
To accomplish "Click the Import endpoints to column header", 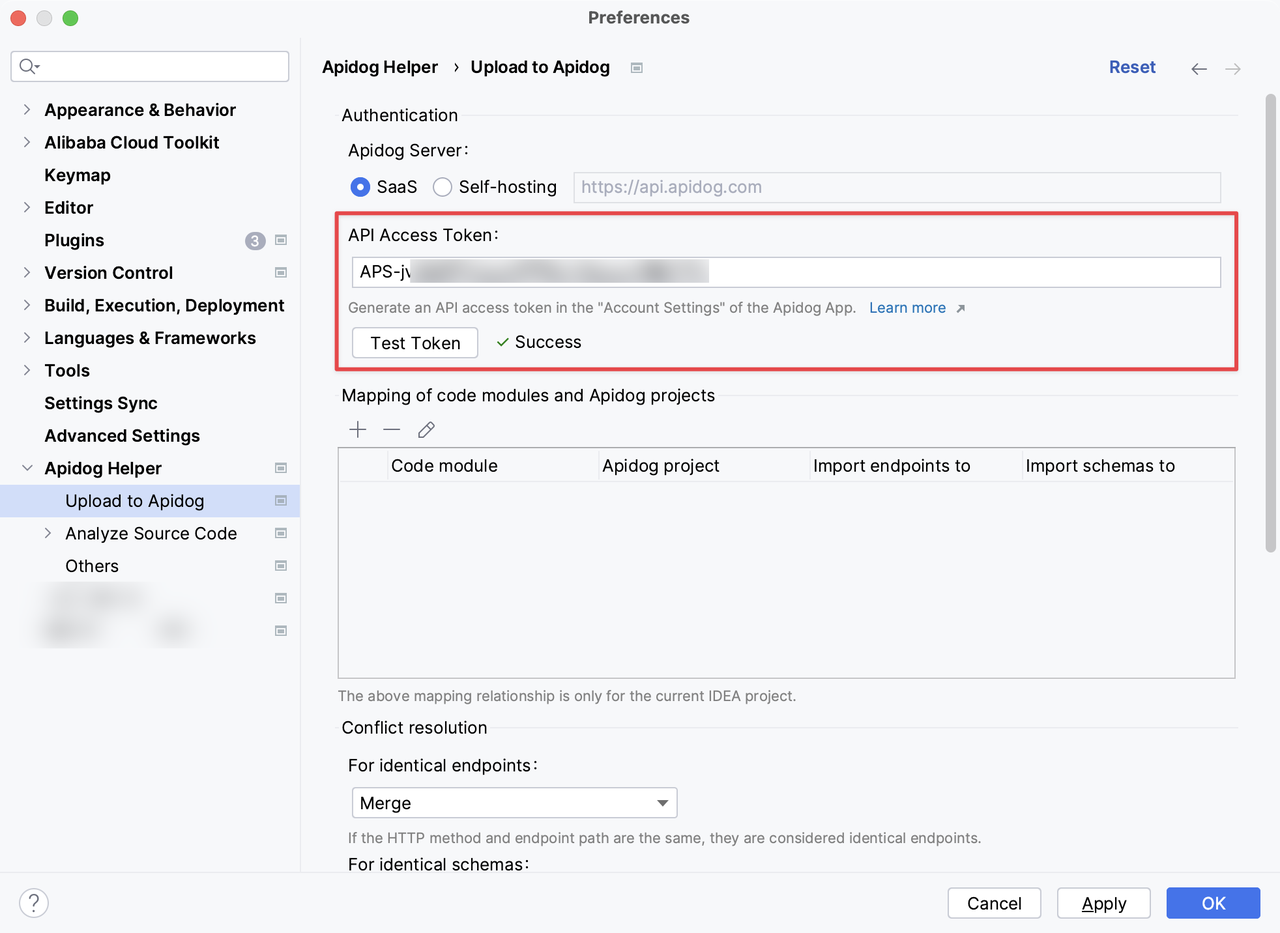I will [916, 466].
